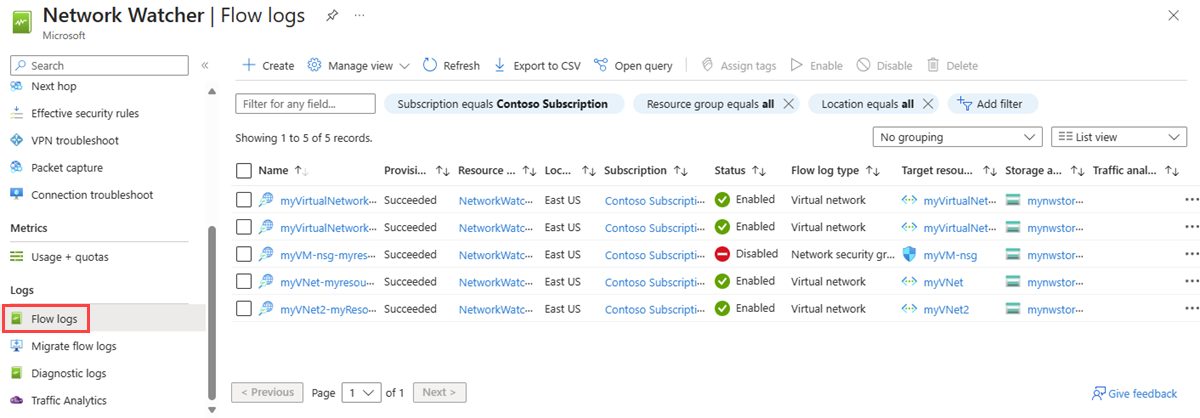
Task: Click the Delete toolbar button
Action: coord(952,65)
